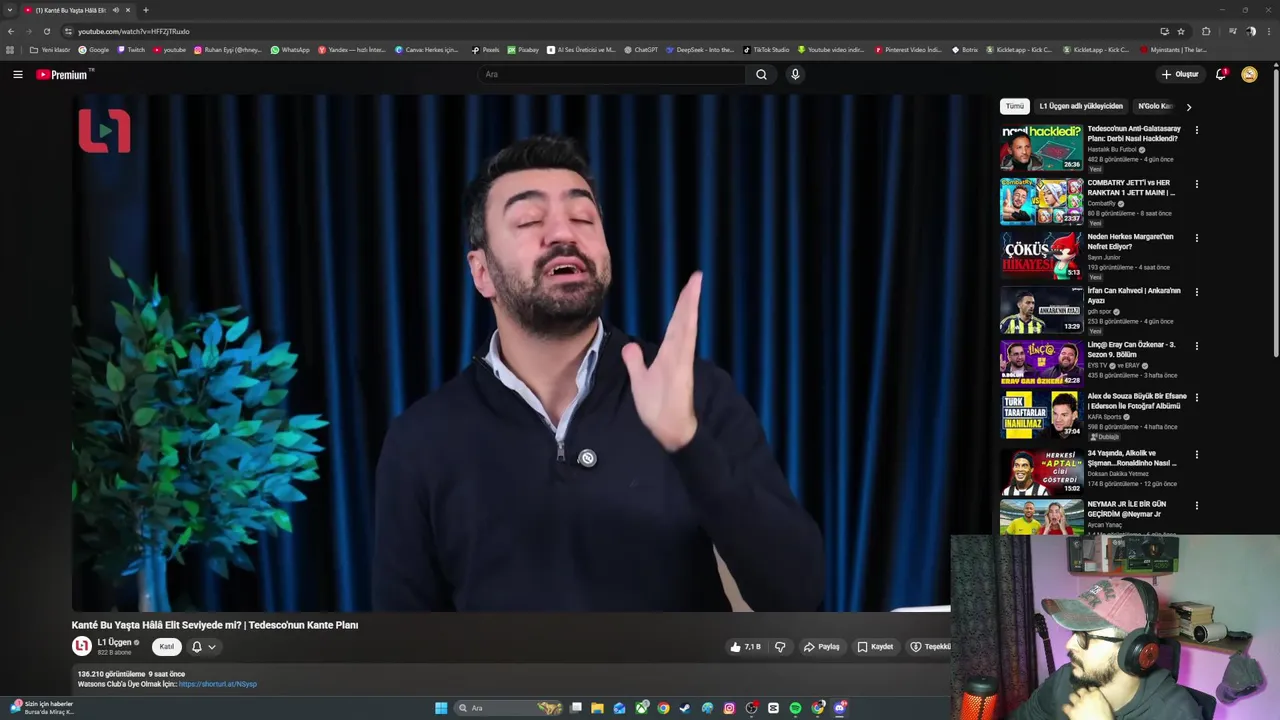Open Tedesco'nun Anti-Galatasaray Planı video thumbnail
This screenshot has width=1280, height=720.
click(1041, 147)
